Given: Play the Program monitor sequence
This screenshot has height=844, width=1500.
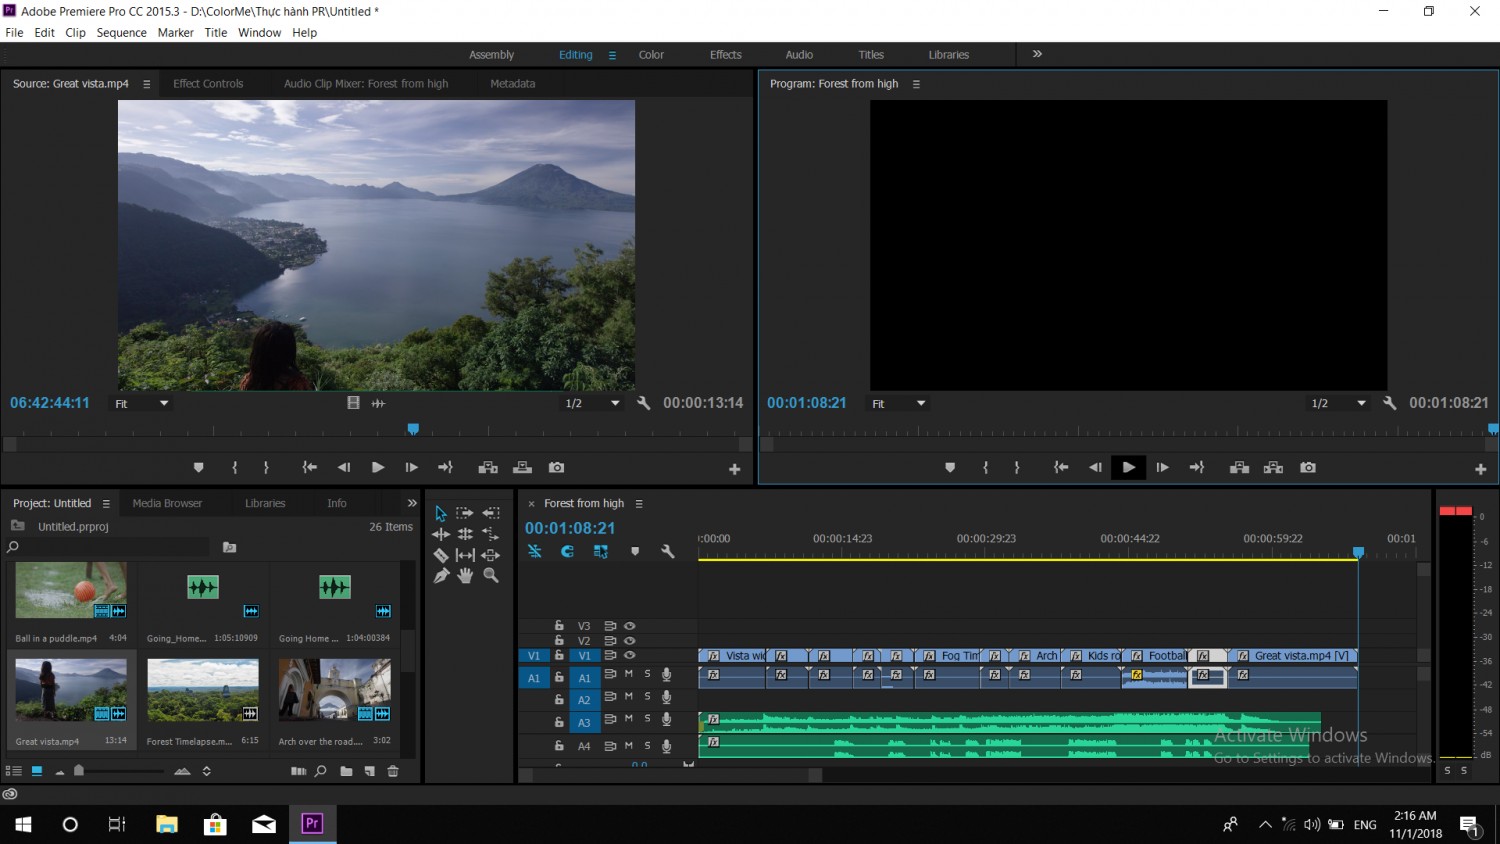Looking at the screenshot, I should [x=1128, y=468].
